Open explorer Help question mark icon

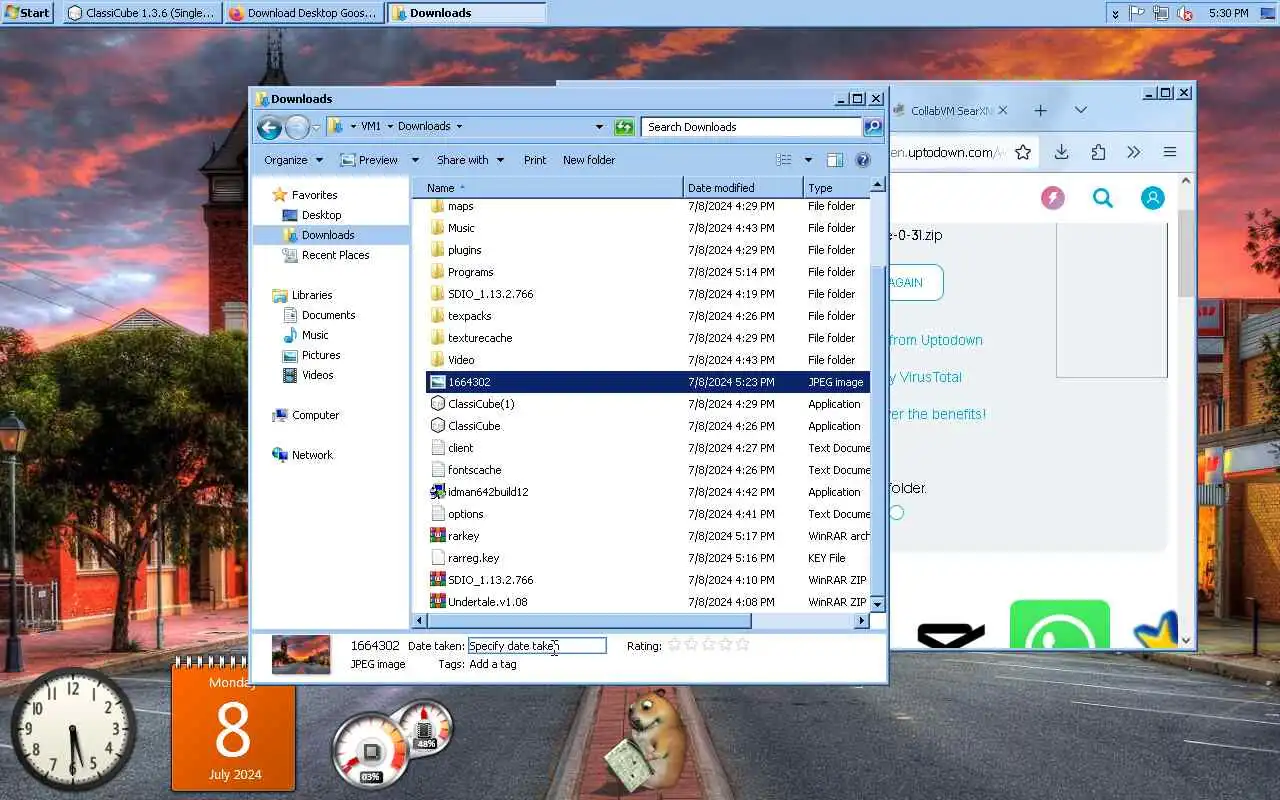tap(863, 160)
